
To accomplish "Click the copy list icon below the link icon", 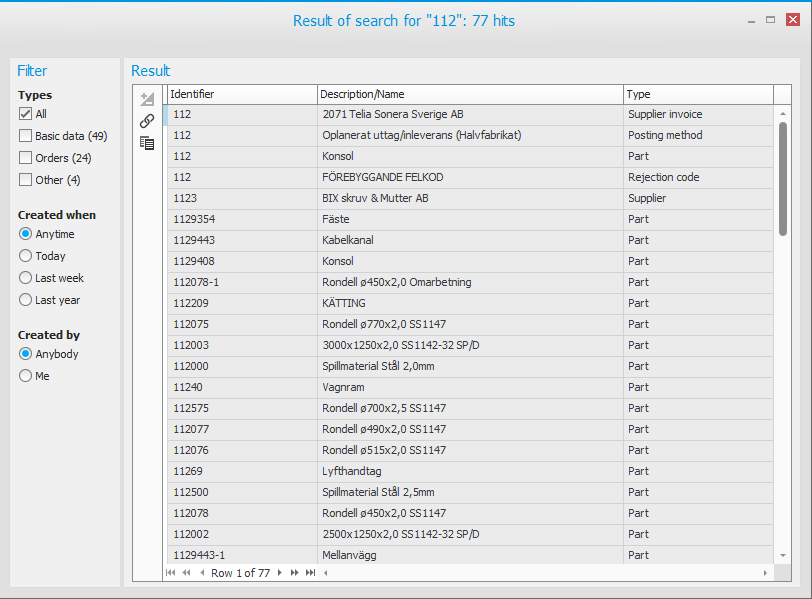I will 147,143.
